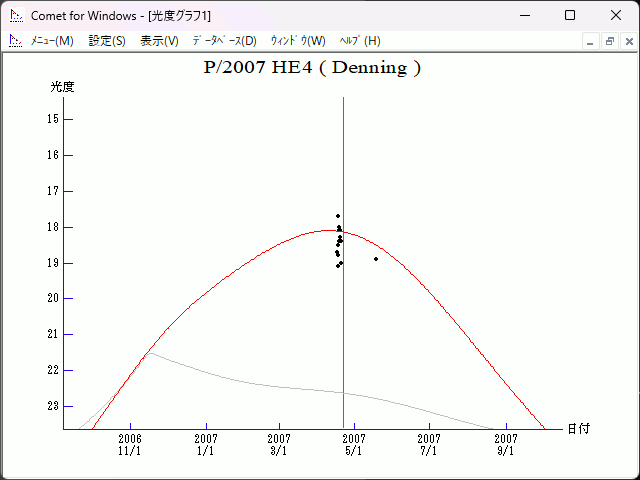Screen dimensions: 640x480
Task: Click the graph title P/2007 HE4 (Denning)
Action: point(311,68)
